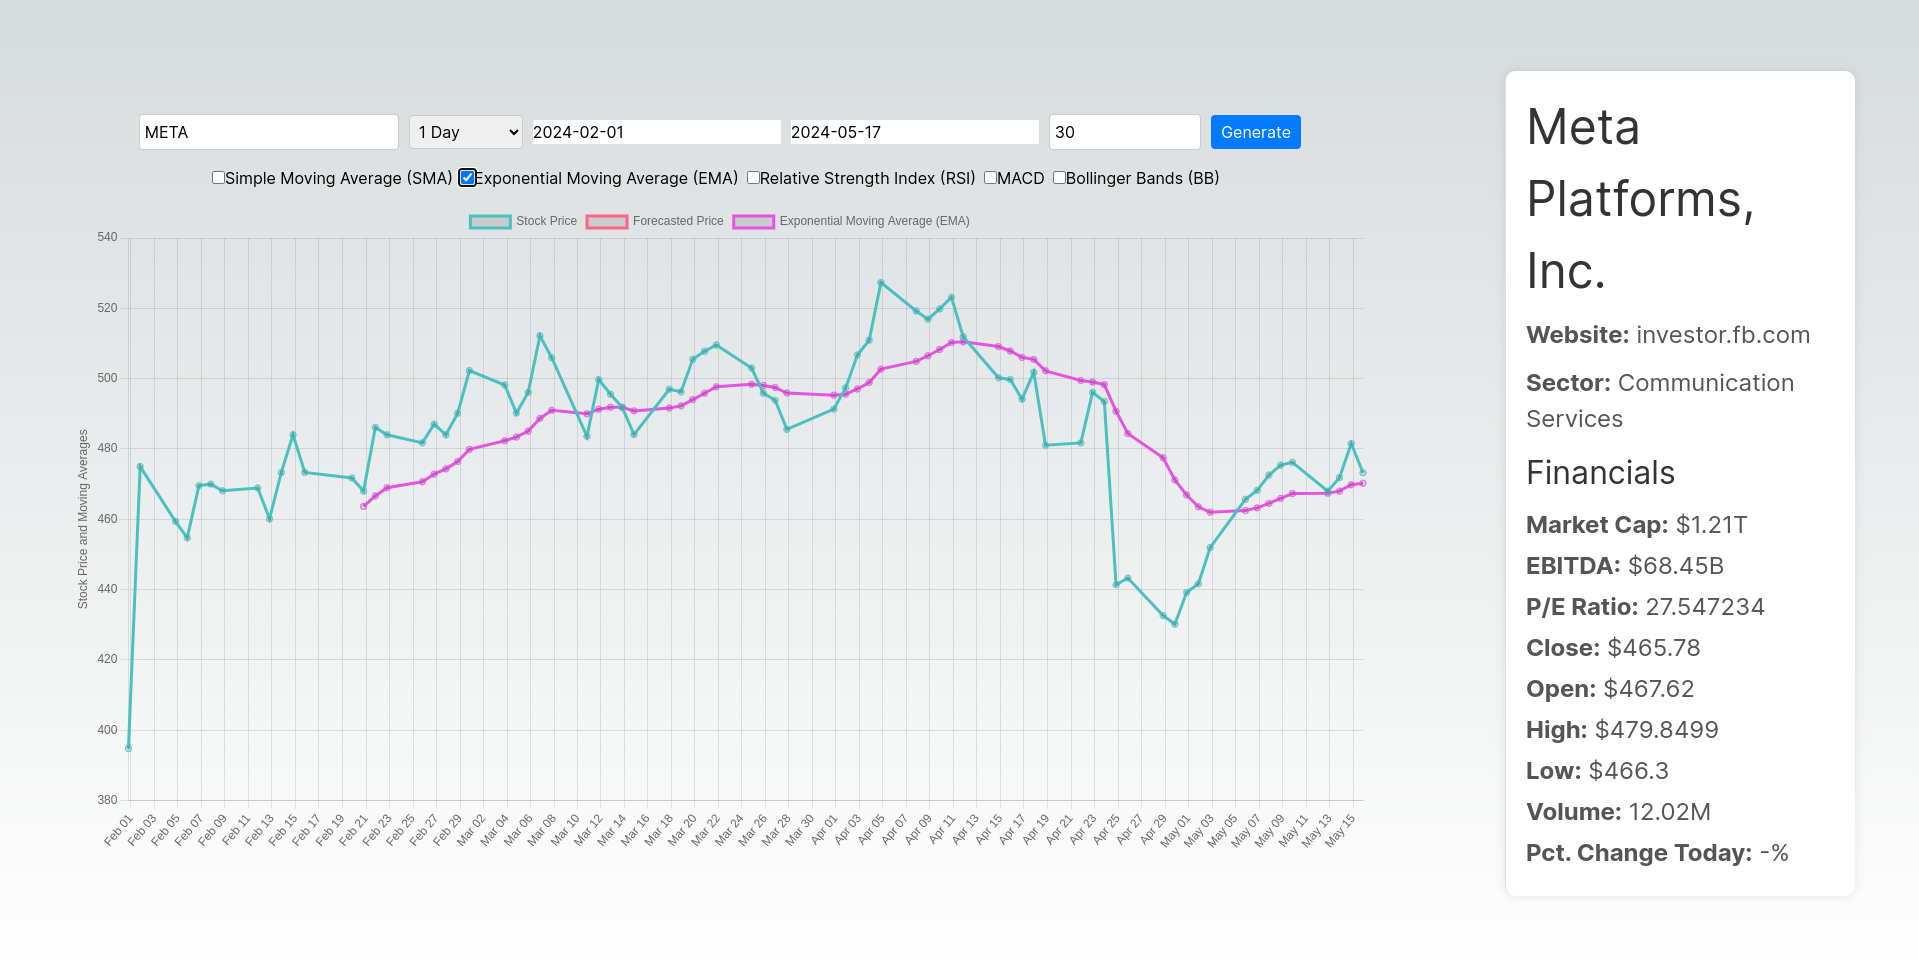Toggle Forecasted Price legend red swatch
The image size is (1919, 969).
click(x=607, y=221)
